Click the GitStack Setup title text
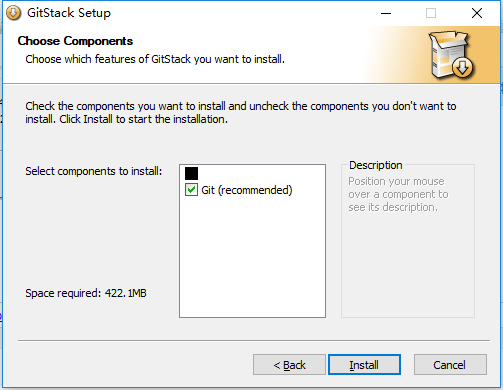503x390 pixels. point(69,13)
